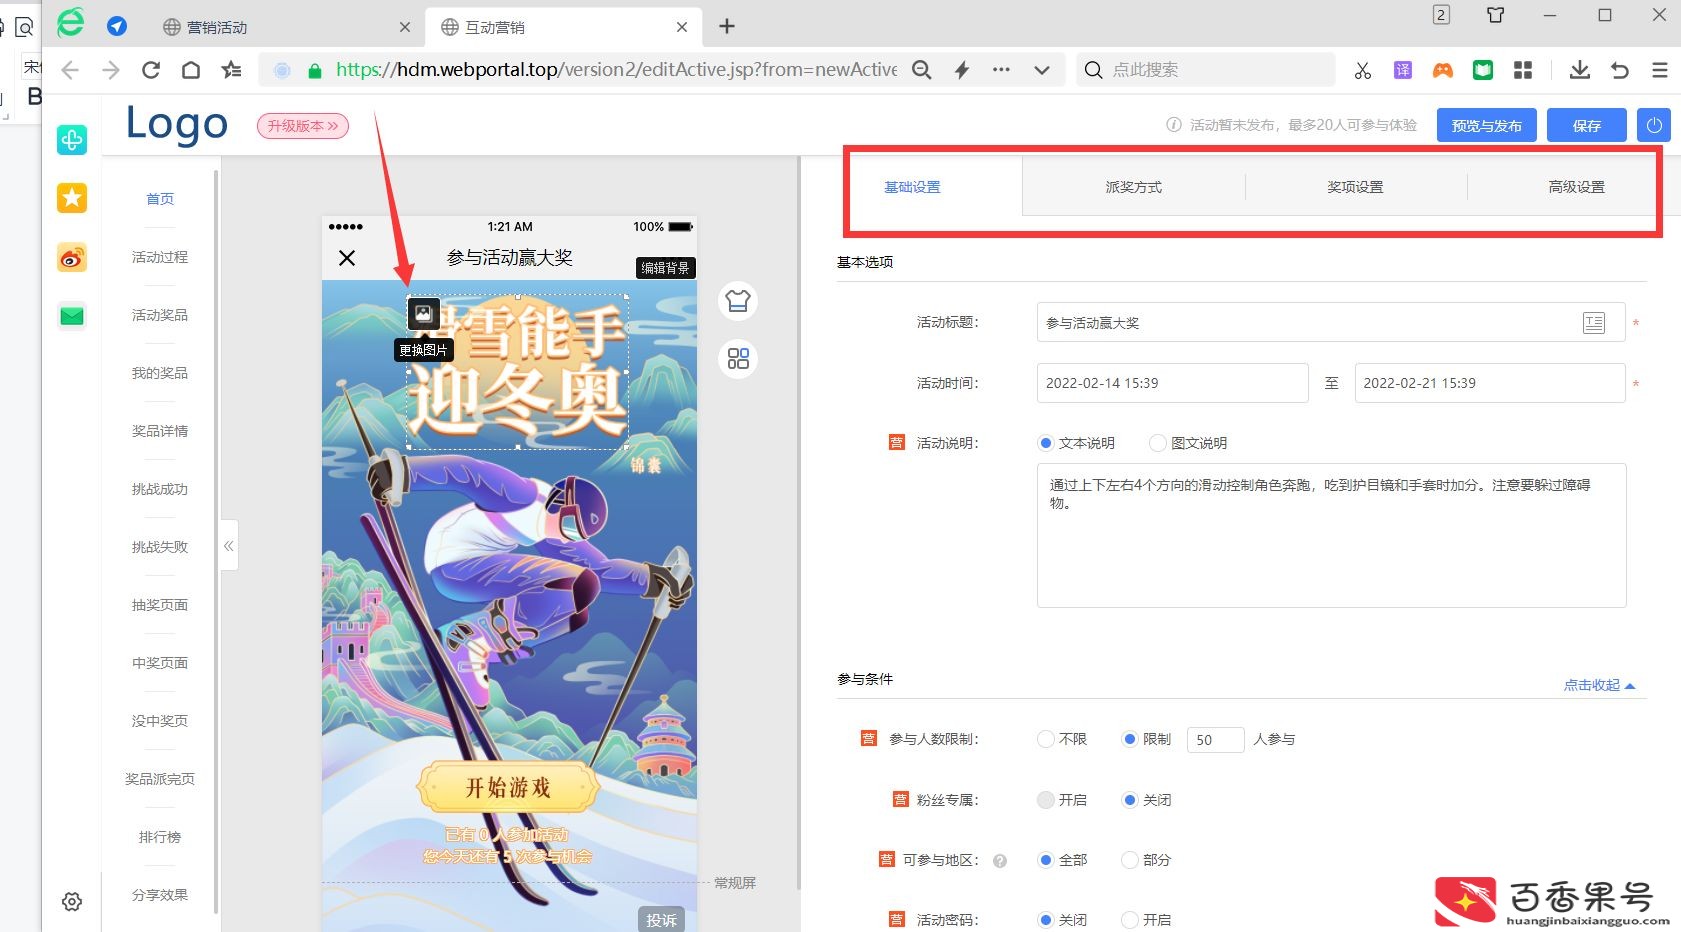Click the grid components icon beside phone preview
Viewport: 1681px width, 932px height.
click(x=738, y=359)
